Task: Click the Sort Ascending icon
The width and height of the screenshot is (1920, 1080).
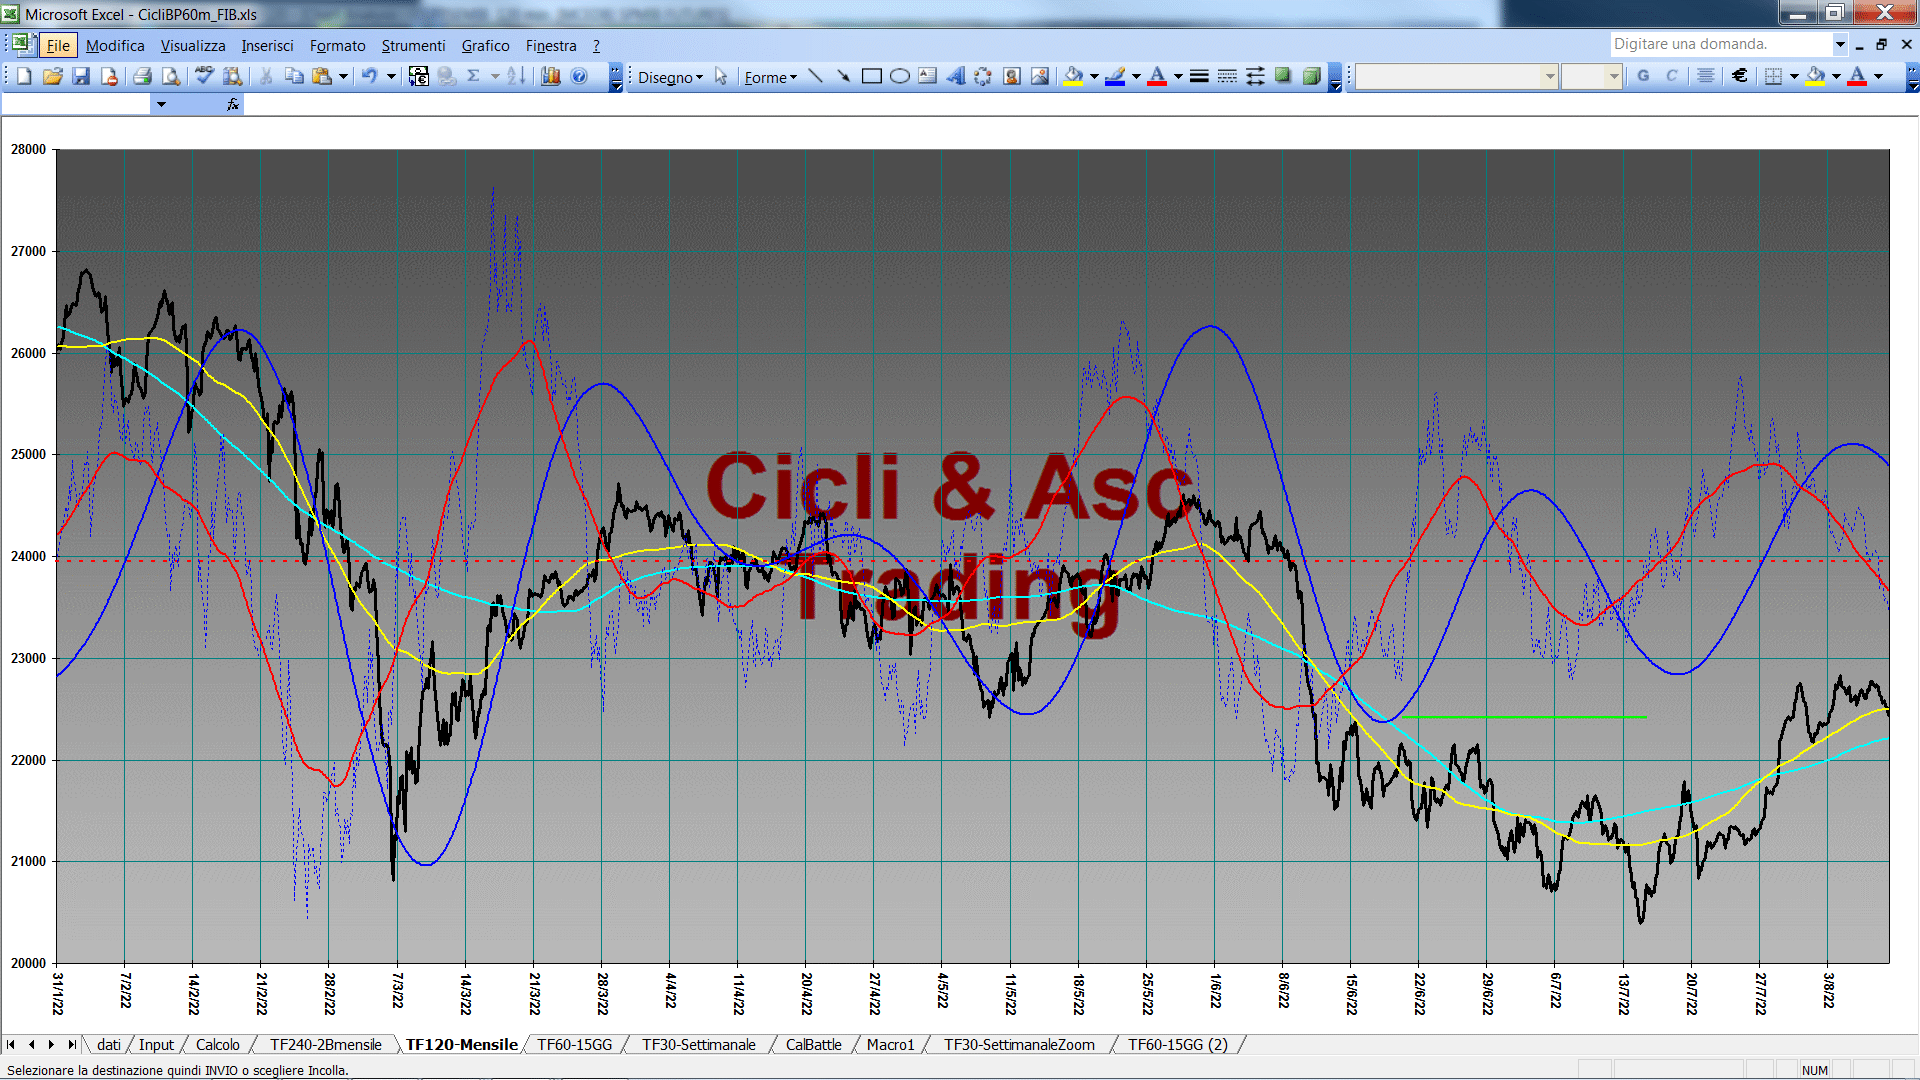Action: (515, 76)
